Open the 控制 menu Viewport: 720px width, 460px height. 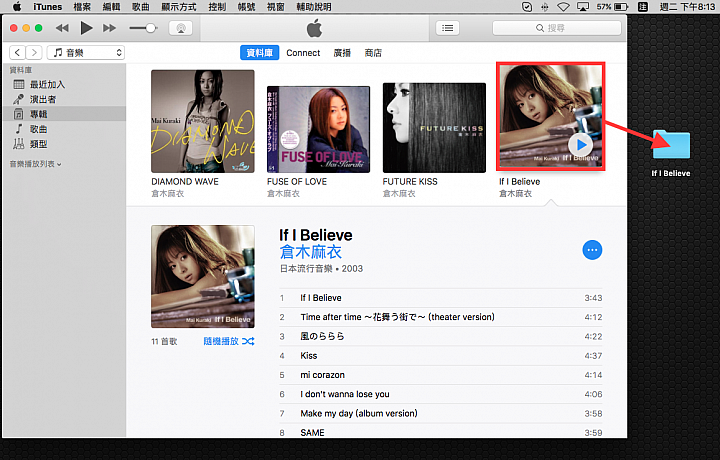[x=217, y=7]
